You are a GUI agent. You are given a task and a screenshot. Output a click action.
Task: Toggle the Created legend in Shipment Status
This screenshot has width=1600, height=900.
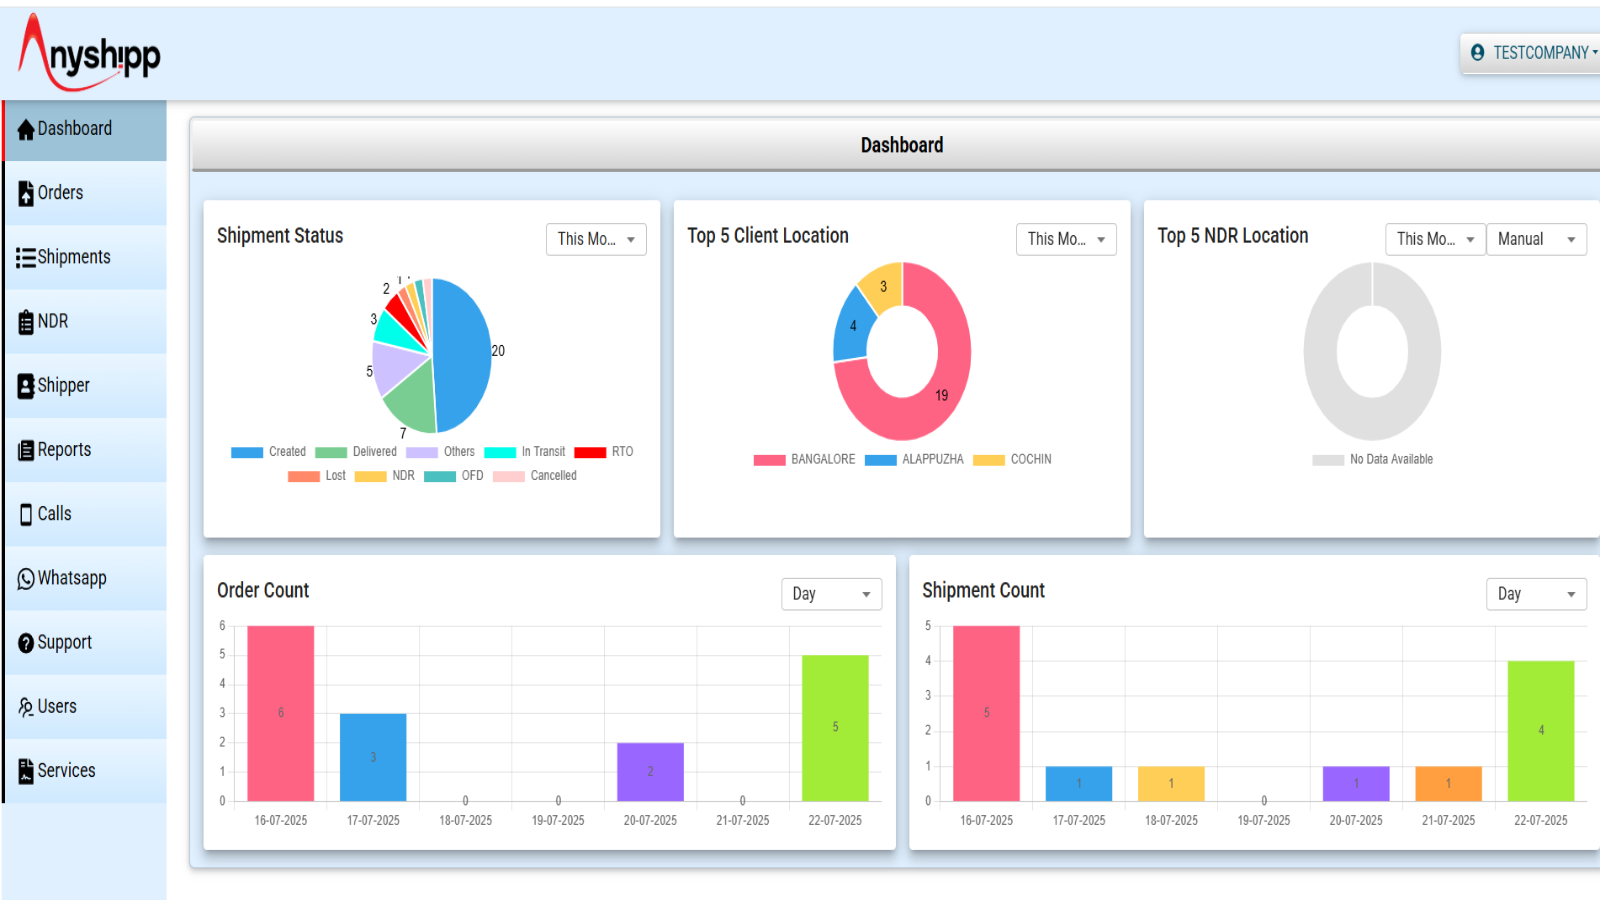coord(268,452)
